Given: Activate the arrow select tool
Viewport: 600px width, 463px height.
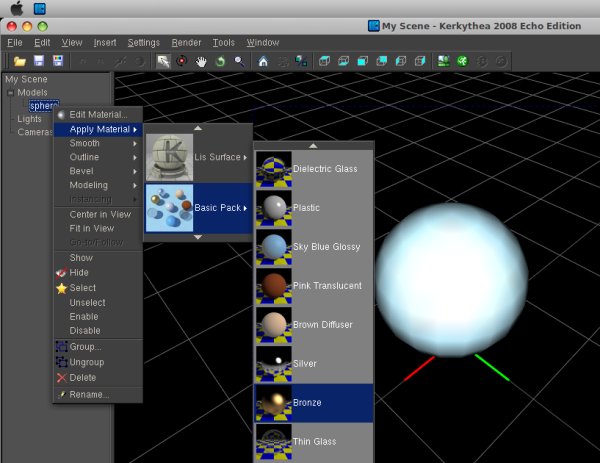Looking at the screenshot, I should pos(163,61).
